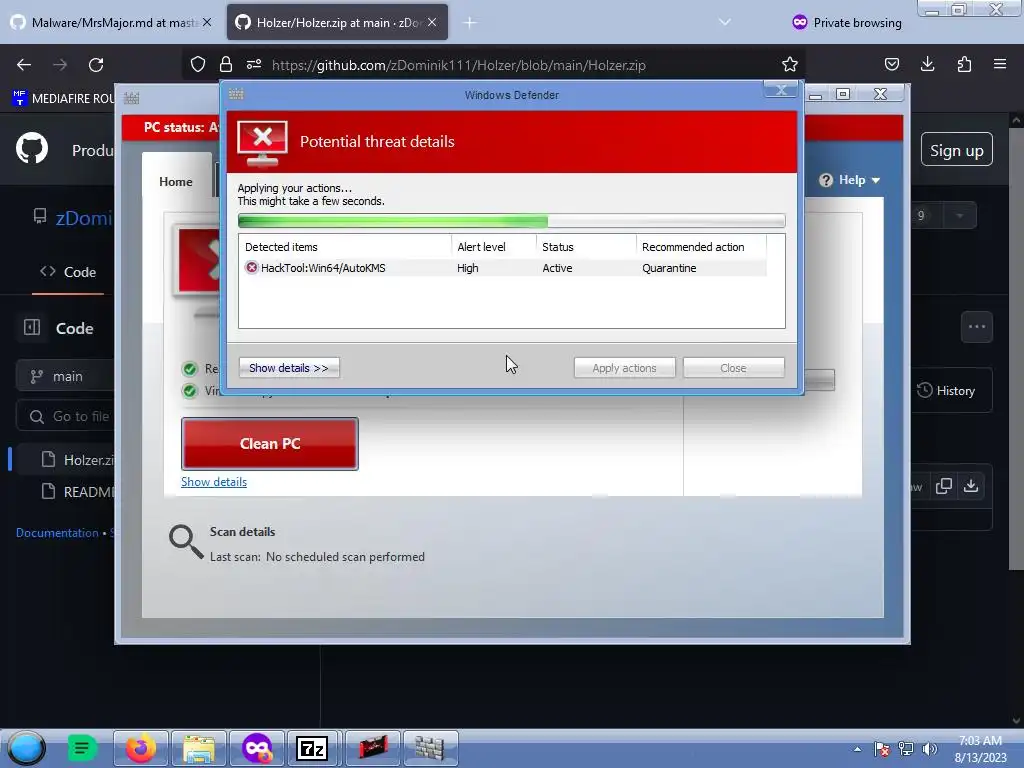Image resolution: width=1024 pixels, height=768 pixels.
Task: Click the zDomi repository owner link
Action: (x=84, y=217)
